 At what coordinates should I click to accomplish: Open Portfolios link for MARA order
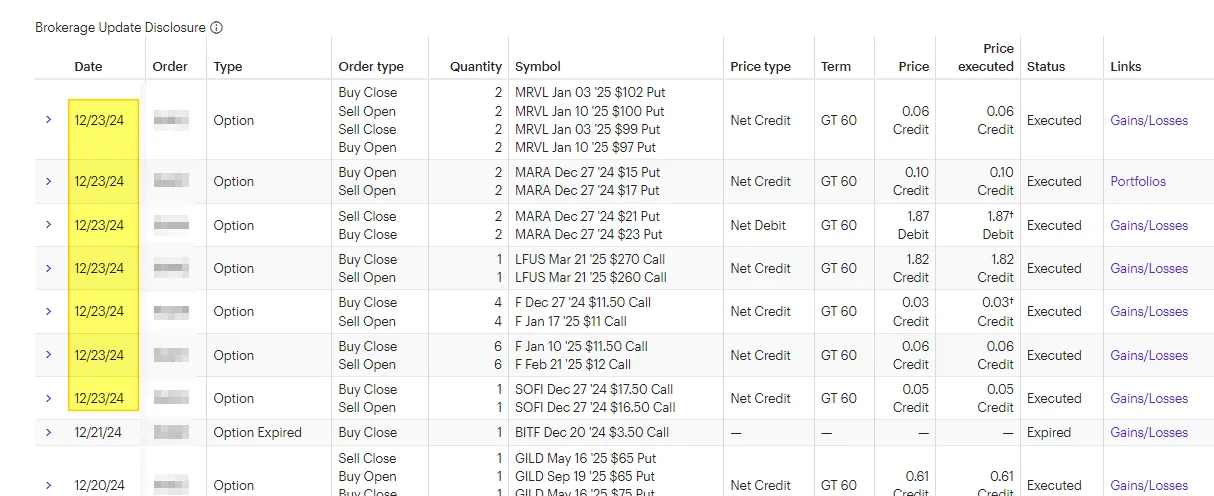(x=1138, y=181)
